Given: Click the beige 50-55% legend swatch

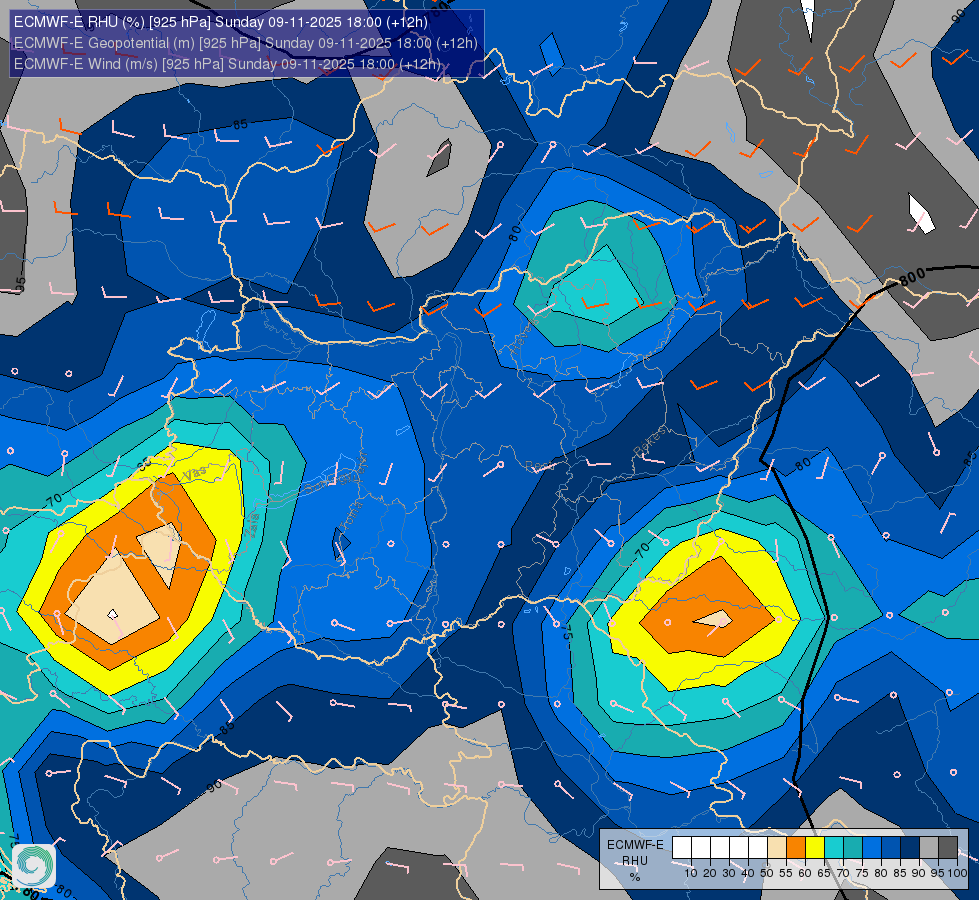Looking at the screenshot, I should [777, 848].
